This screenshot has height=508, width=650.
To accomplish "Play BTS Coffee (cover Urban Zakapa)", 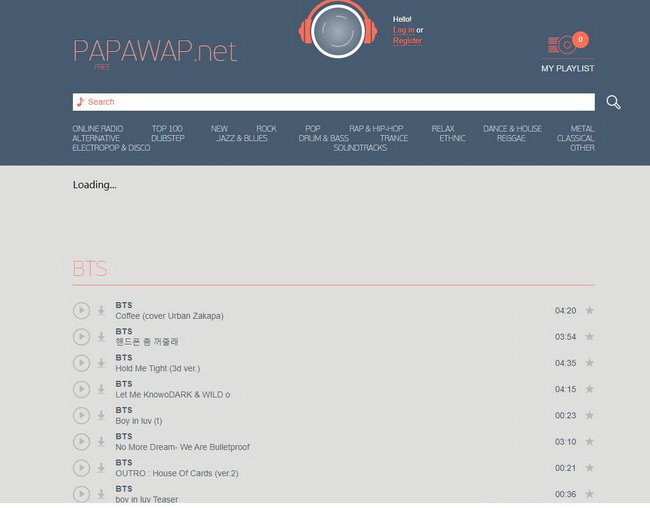I will pyautogui.click(x=81, y=311).
